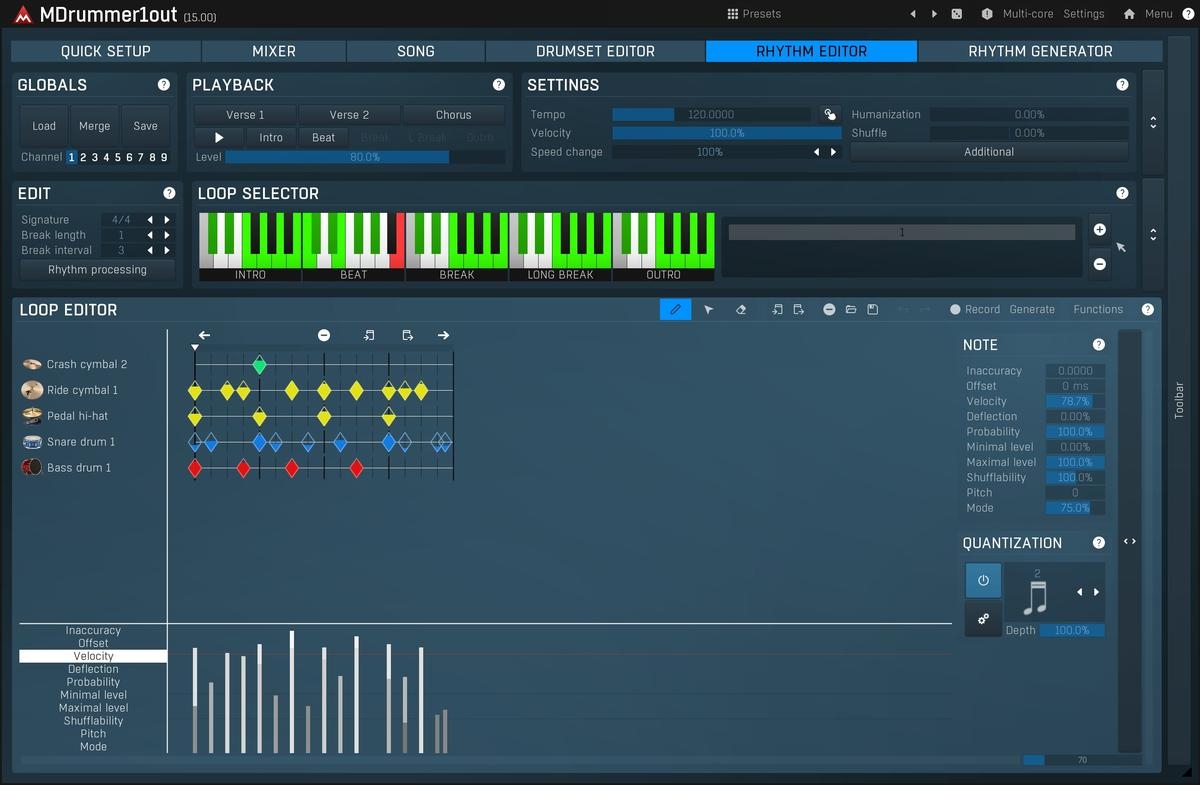Click the Rhythm processing button

(97, 270)
